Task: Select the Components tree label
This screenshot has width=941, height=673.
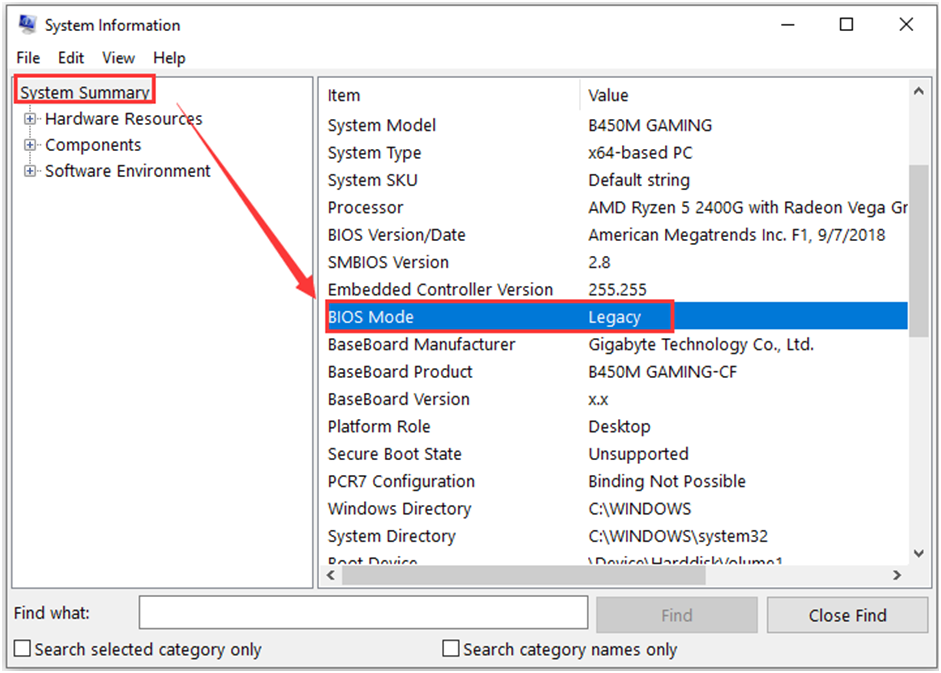Action: (x=93, y=145)
